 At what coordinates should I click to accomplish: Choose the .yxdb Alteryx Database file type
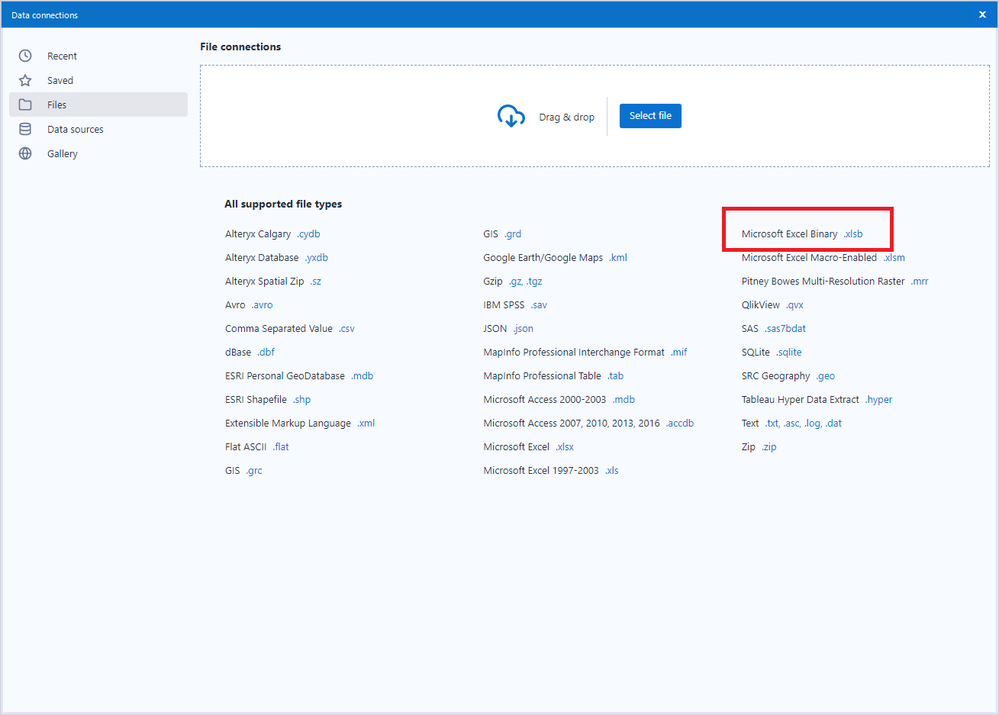click(x=316, y=257)
